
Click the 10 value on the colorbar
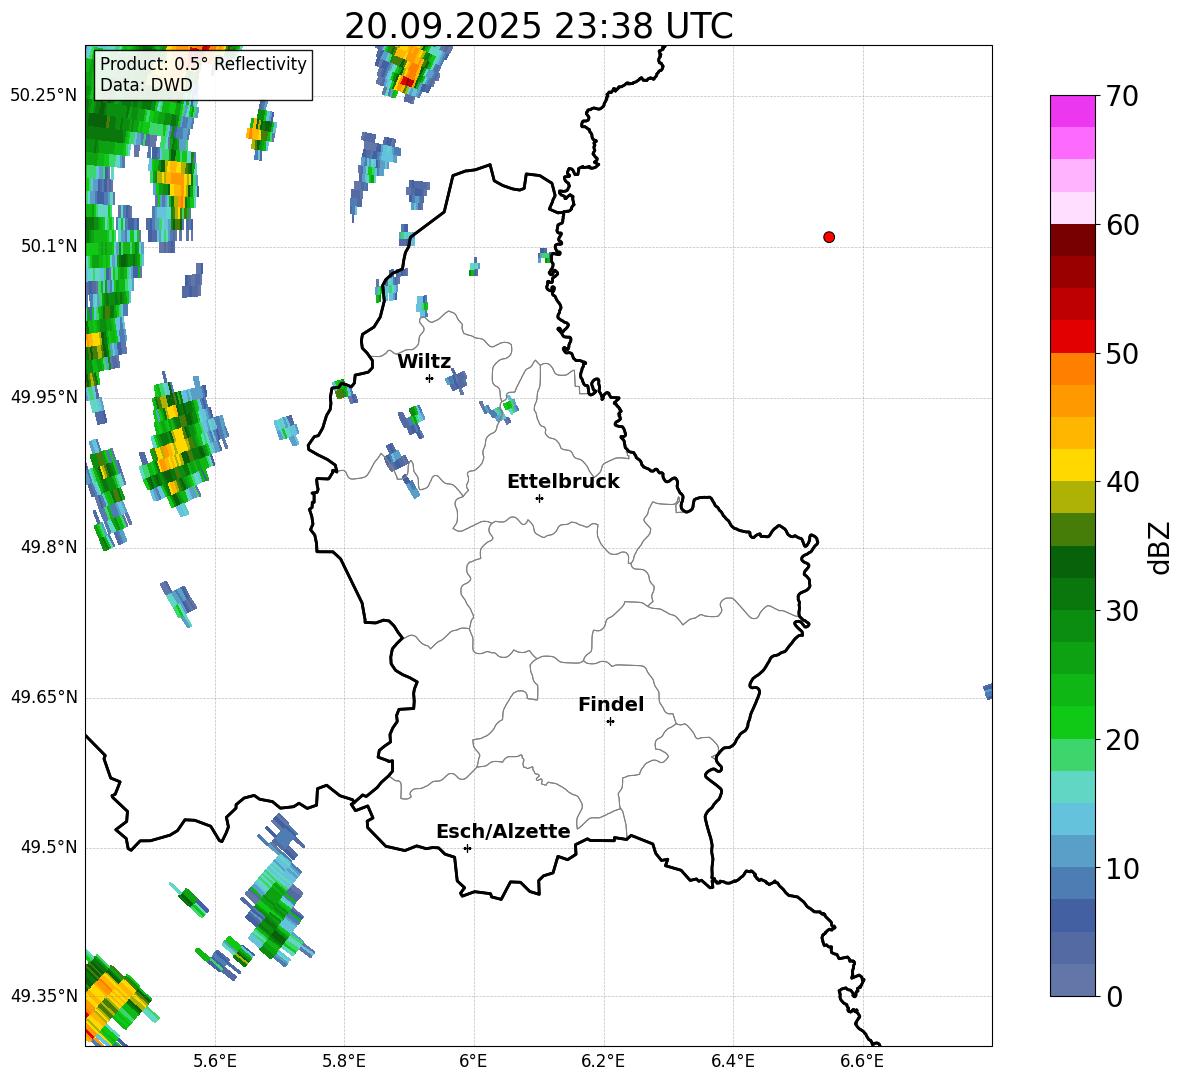click(x=1121, y=869)
